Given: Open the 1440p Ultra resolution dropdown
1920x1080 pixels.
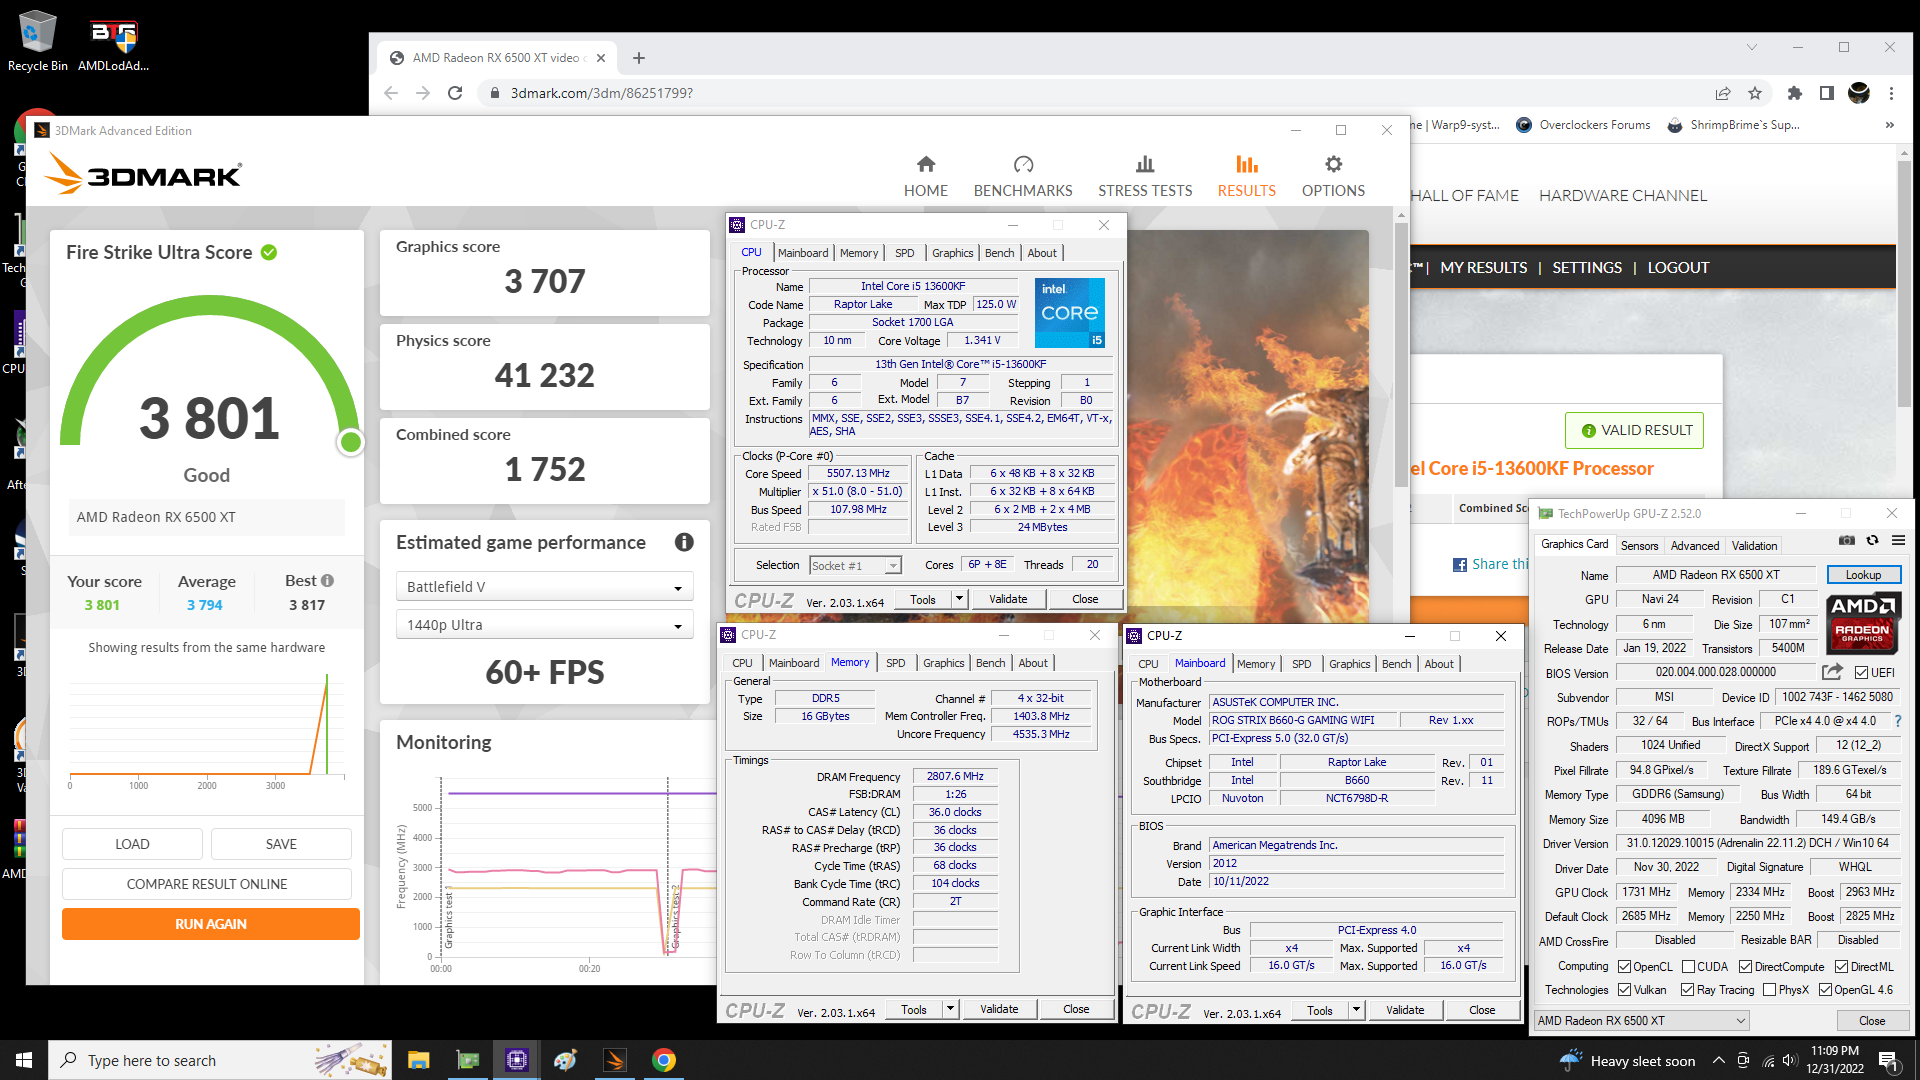Looking at the screenshot, I should point(544,625).
